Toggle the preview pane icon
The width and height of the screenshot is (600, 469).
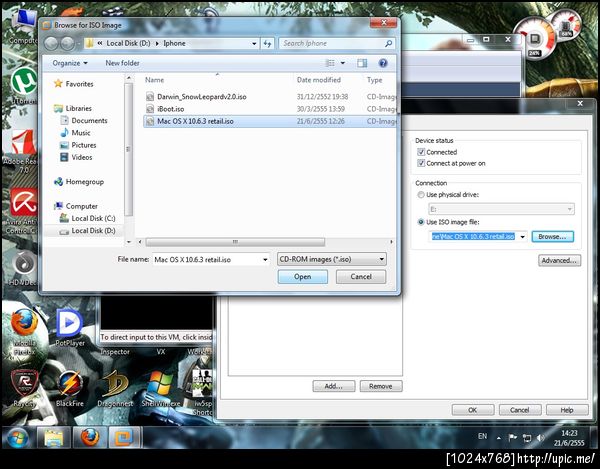(362, 63)
